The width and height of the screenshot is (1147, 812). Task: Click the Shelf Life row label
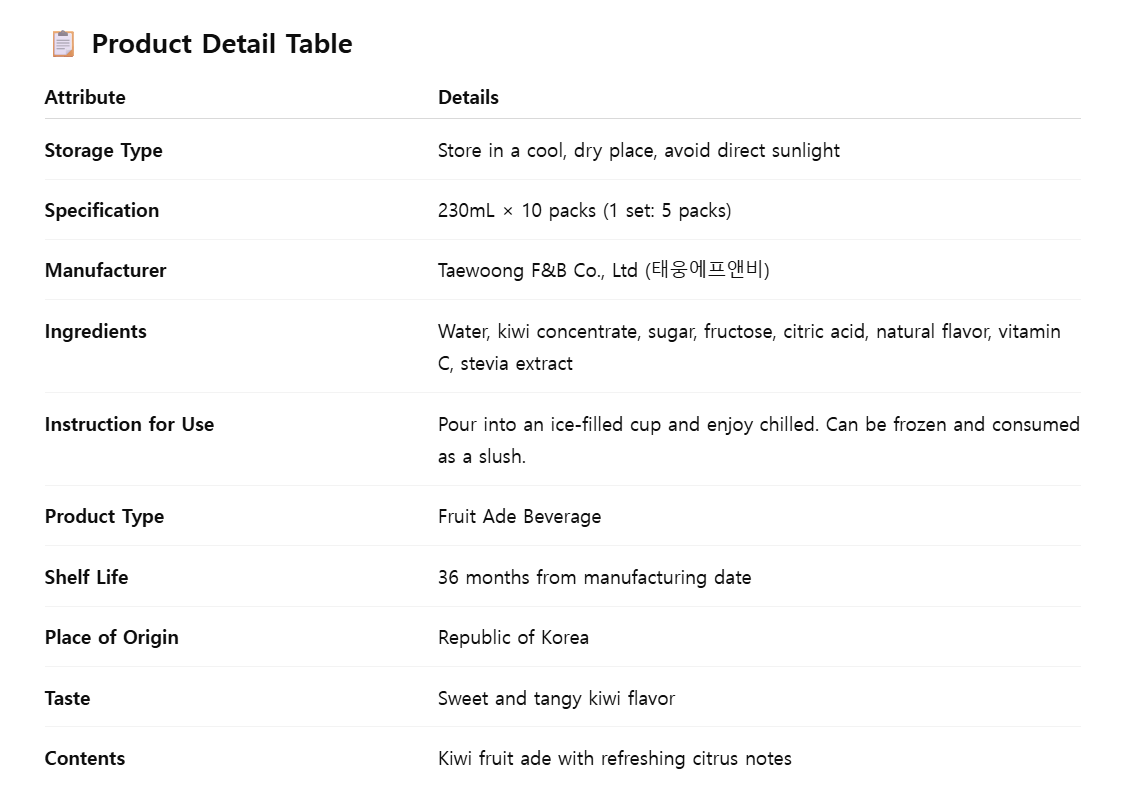86,577
